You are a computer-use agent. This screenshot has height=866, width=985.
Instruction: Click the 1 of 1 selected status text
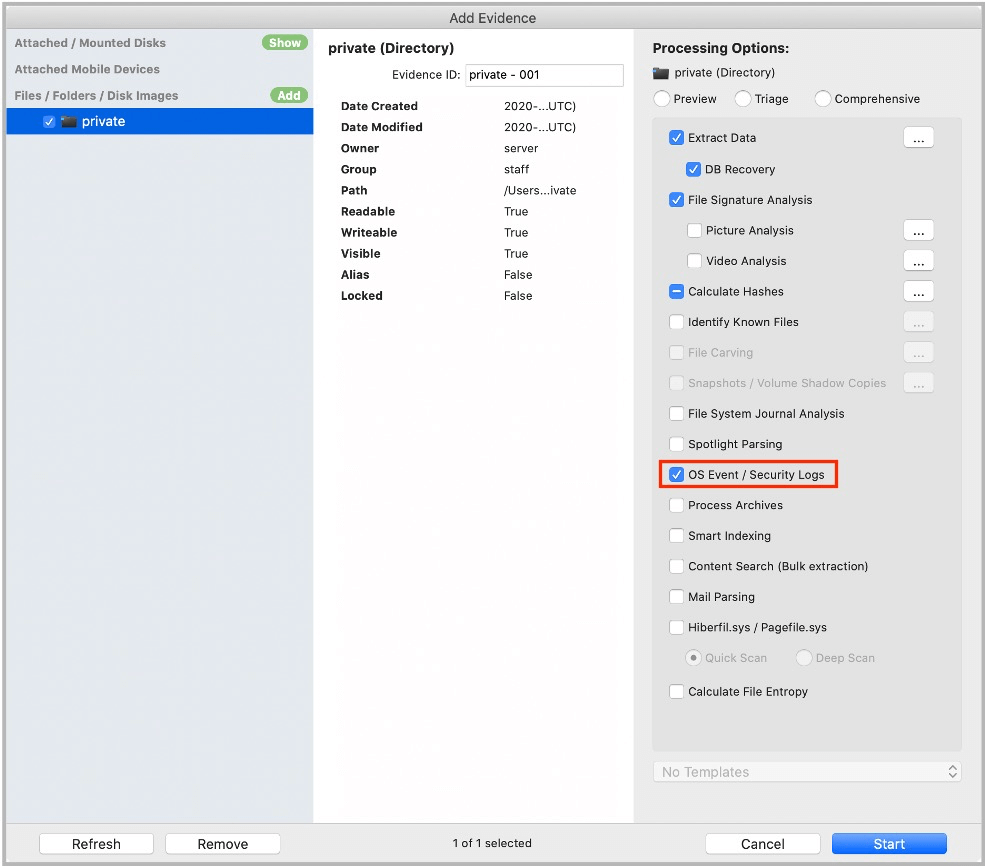pyautogui.click(x=492, y=843)
